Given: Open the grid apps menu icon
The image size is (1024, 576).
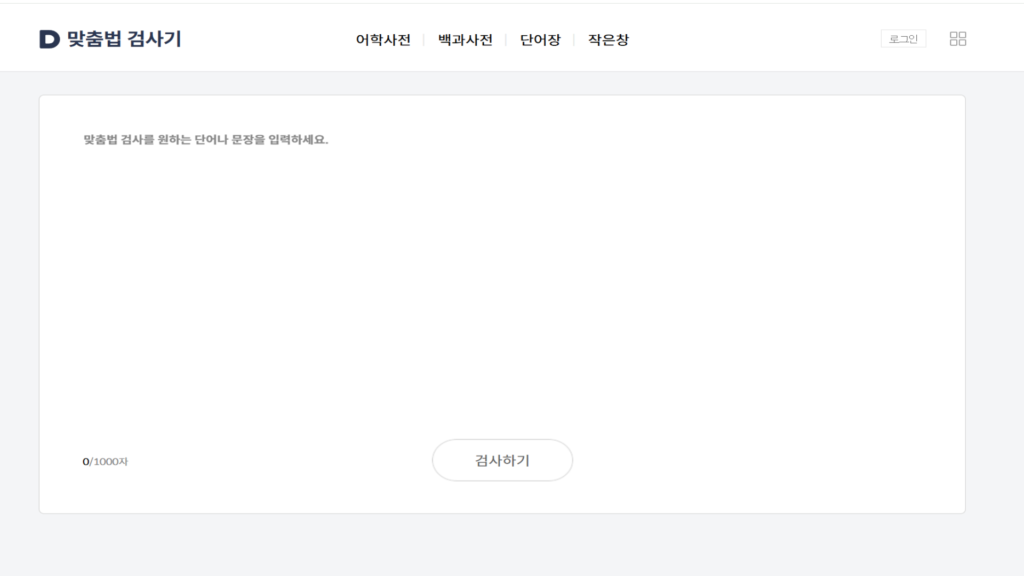Looking at the screenshot, I should pos(957,39).
